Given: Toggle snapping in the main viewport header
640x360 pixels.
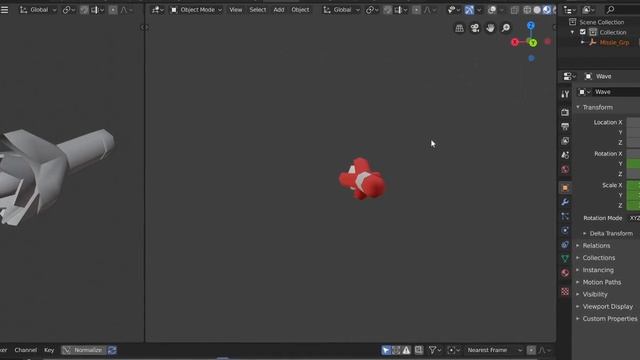Looking at the screenshot, I should [387, 10].
